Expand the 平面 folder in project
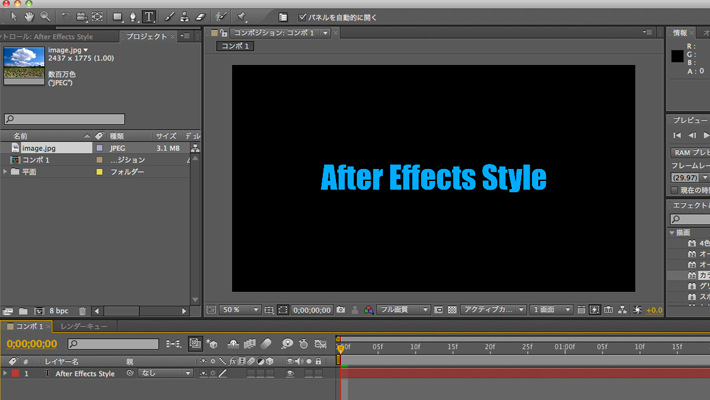 pos(6,172)
